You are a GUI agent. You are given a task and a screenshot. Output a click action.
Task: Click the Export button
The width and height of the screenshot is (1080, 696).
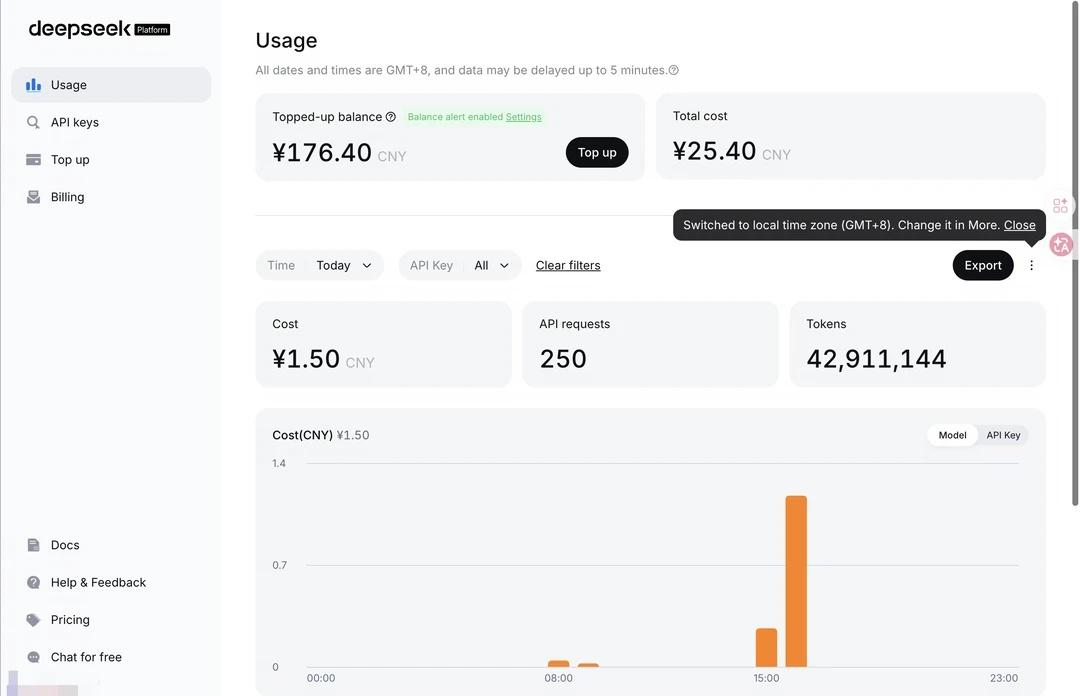click(x=983, y=265)
